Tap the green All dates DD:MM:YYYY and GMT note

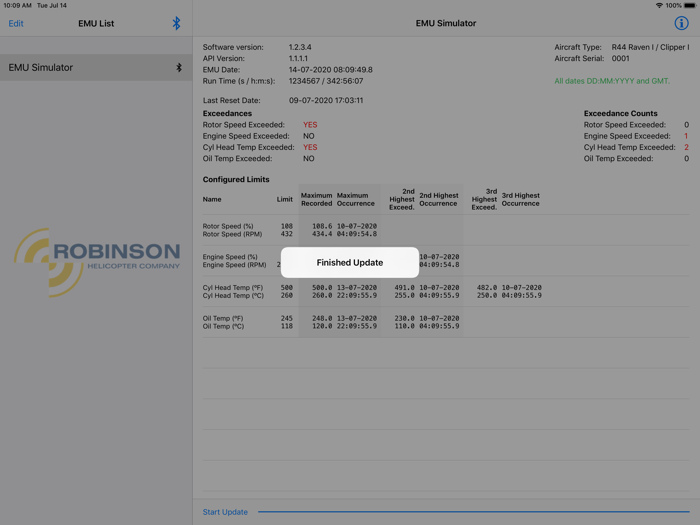(612, 81)
